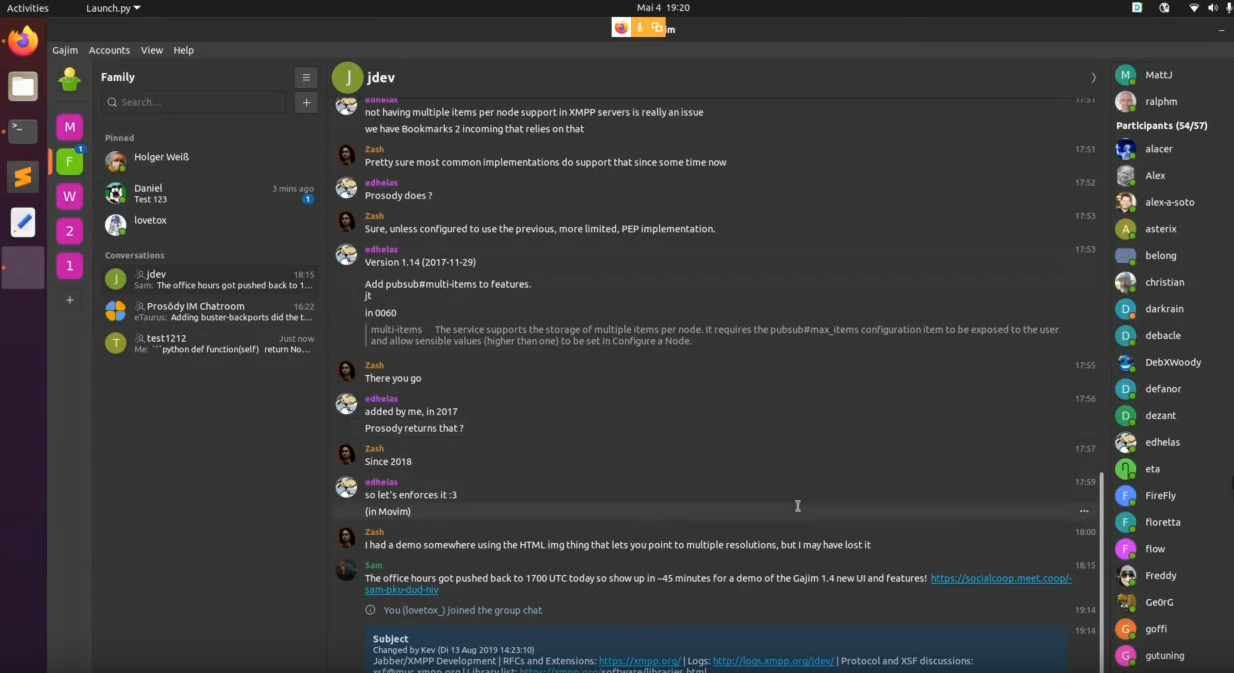1234x673 pixels.
Task: Open the Gajim menu
Action: click(65, 50)
